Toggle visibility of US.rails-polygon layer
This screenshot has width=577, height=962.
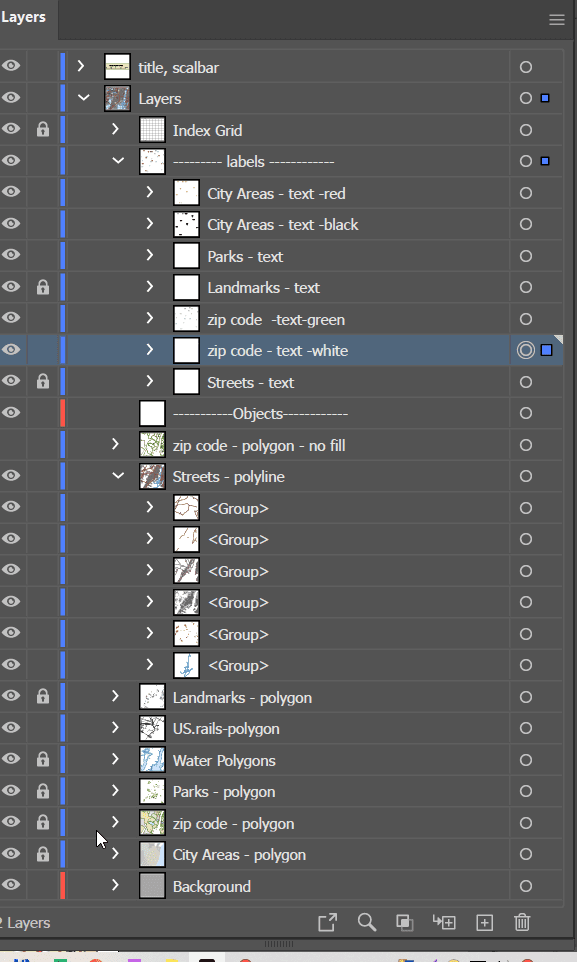[x=11, y=728]
